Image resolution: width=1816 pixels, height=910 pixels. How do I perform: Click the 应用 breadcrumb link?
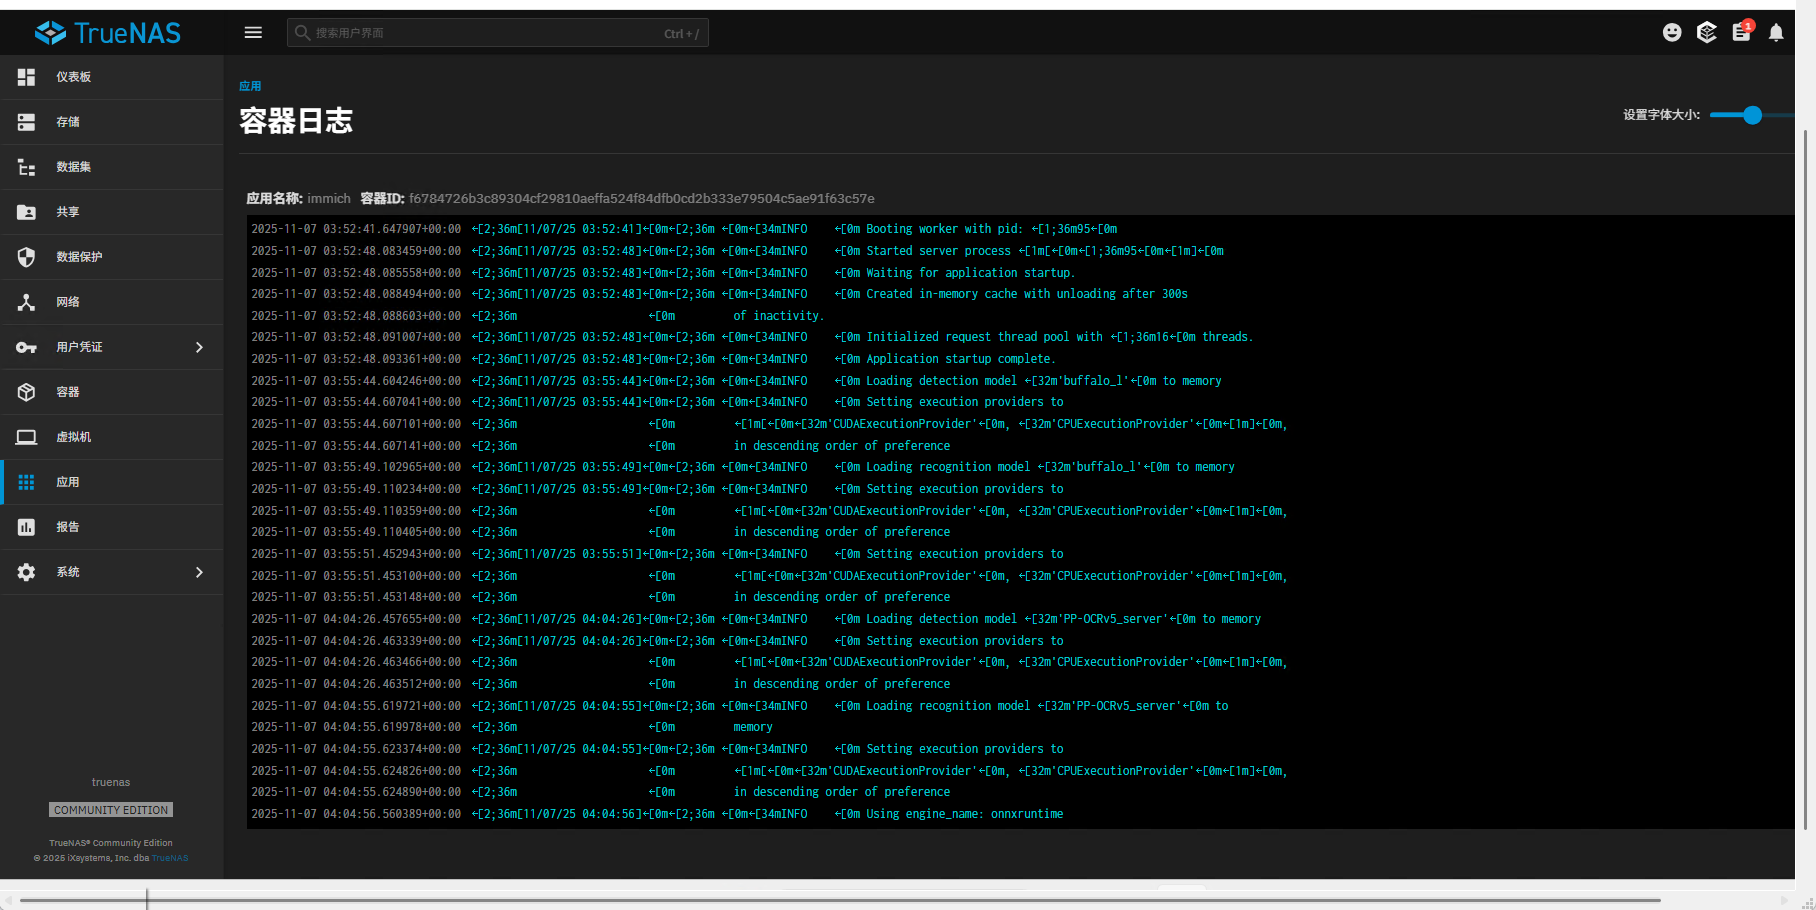click(250, 86)
